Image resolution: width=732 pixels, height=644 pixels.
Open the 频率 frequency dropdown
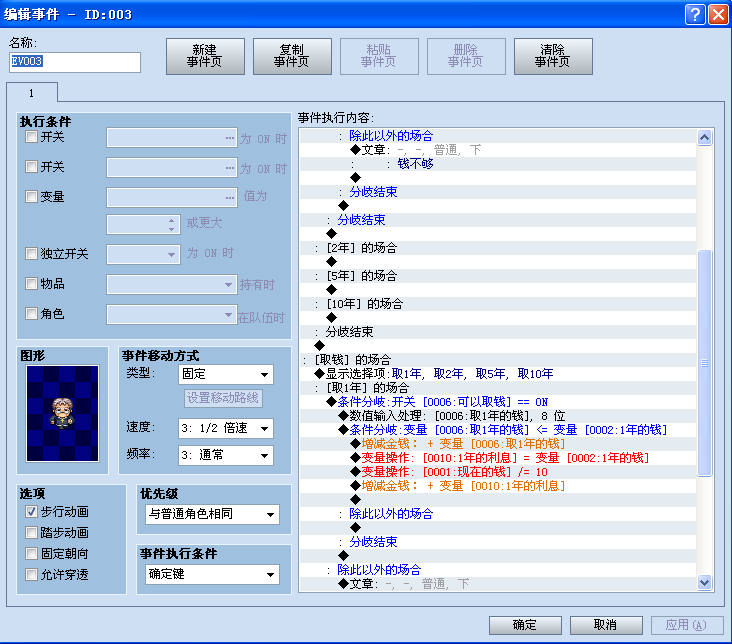pos(226,455)
